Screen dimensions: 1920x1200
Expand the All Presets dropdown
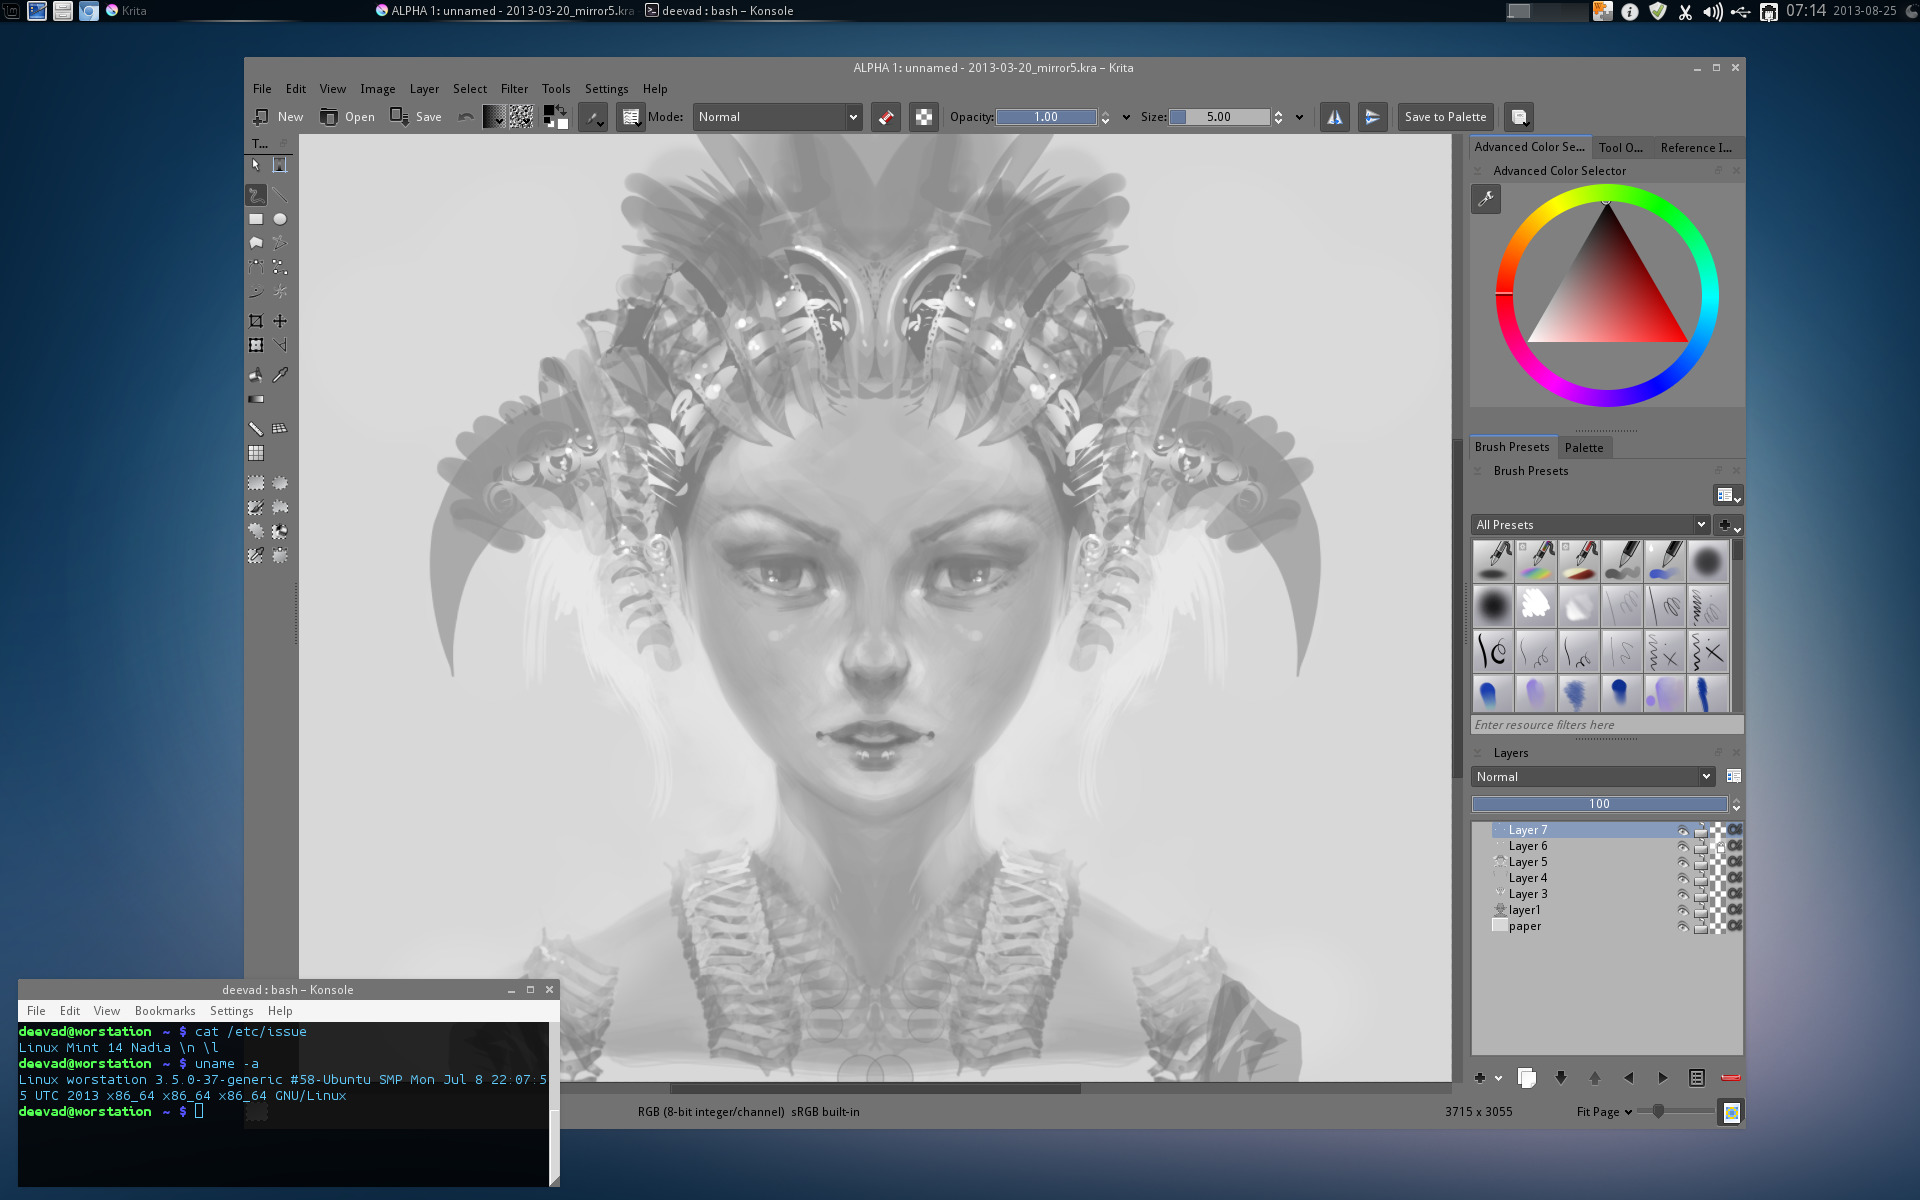pyautogui.click(x=1590, y=525)
